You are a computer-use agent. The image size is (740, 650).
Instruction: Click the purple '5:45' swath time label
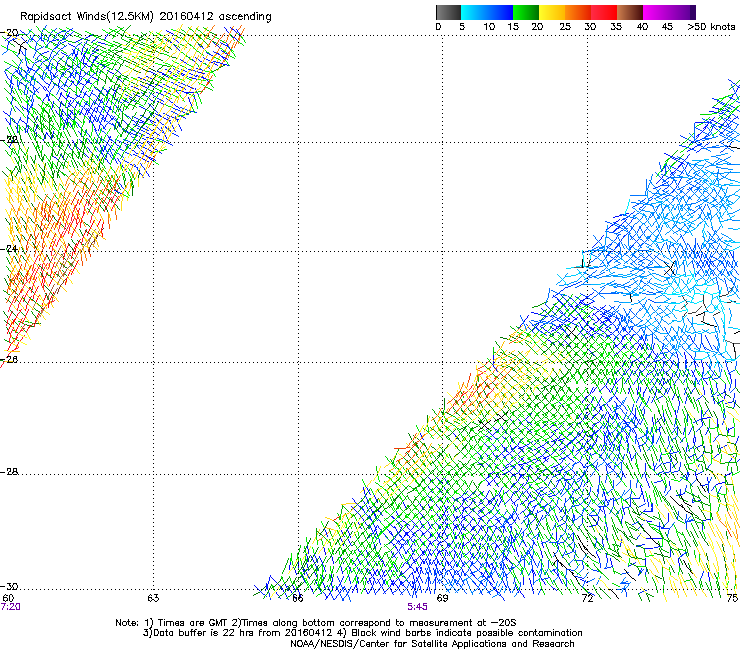pos(418,607)
